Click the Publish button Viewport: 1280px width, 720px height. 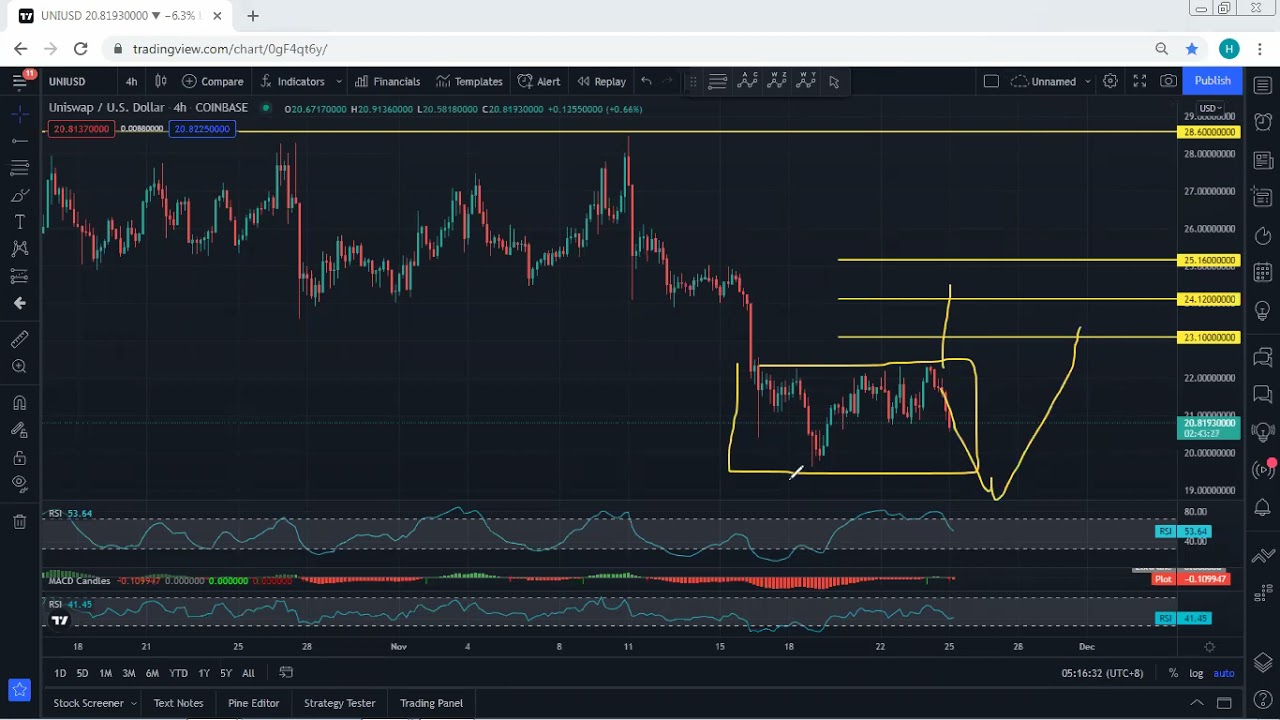click(x=1212, y=81)
